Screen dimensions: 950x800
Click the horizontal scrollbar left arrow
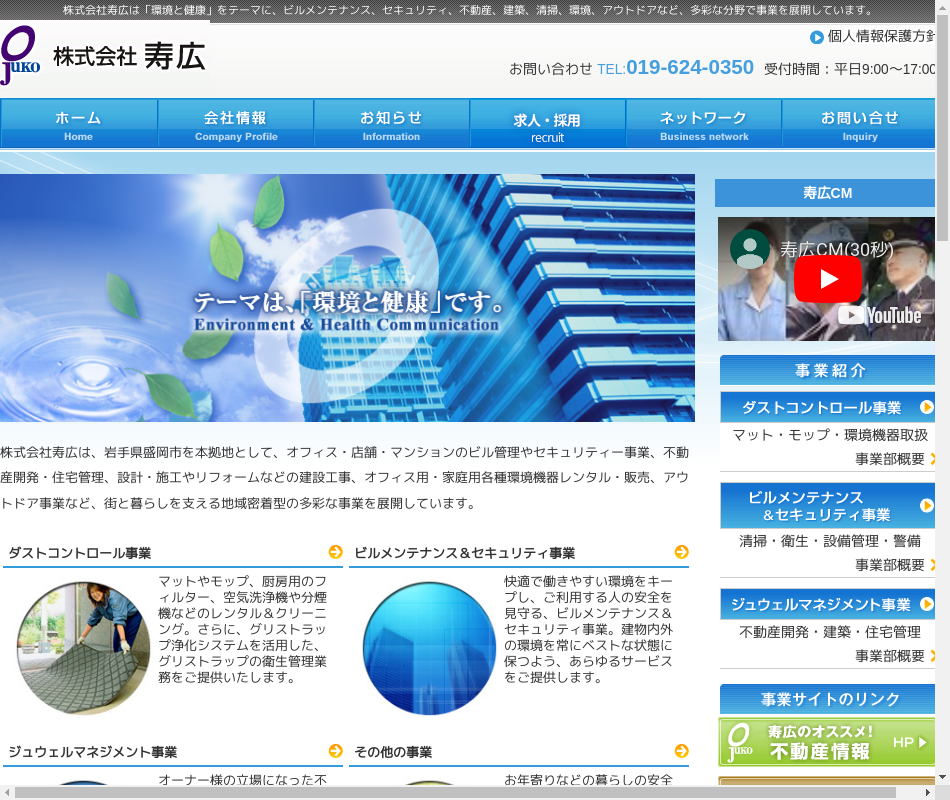point(7,793)
